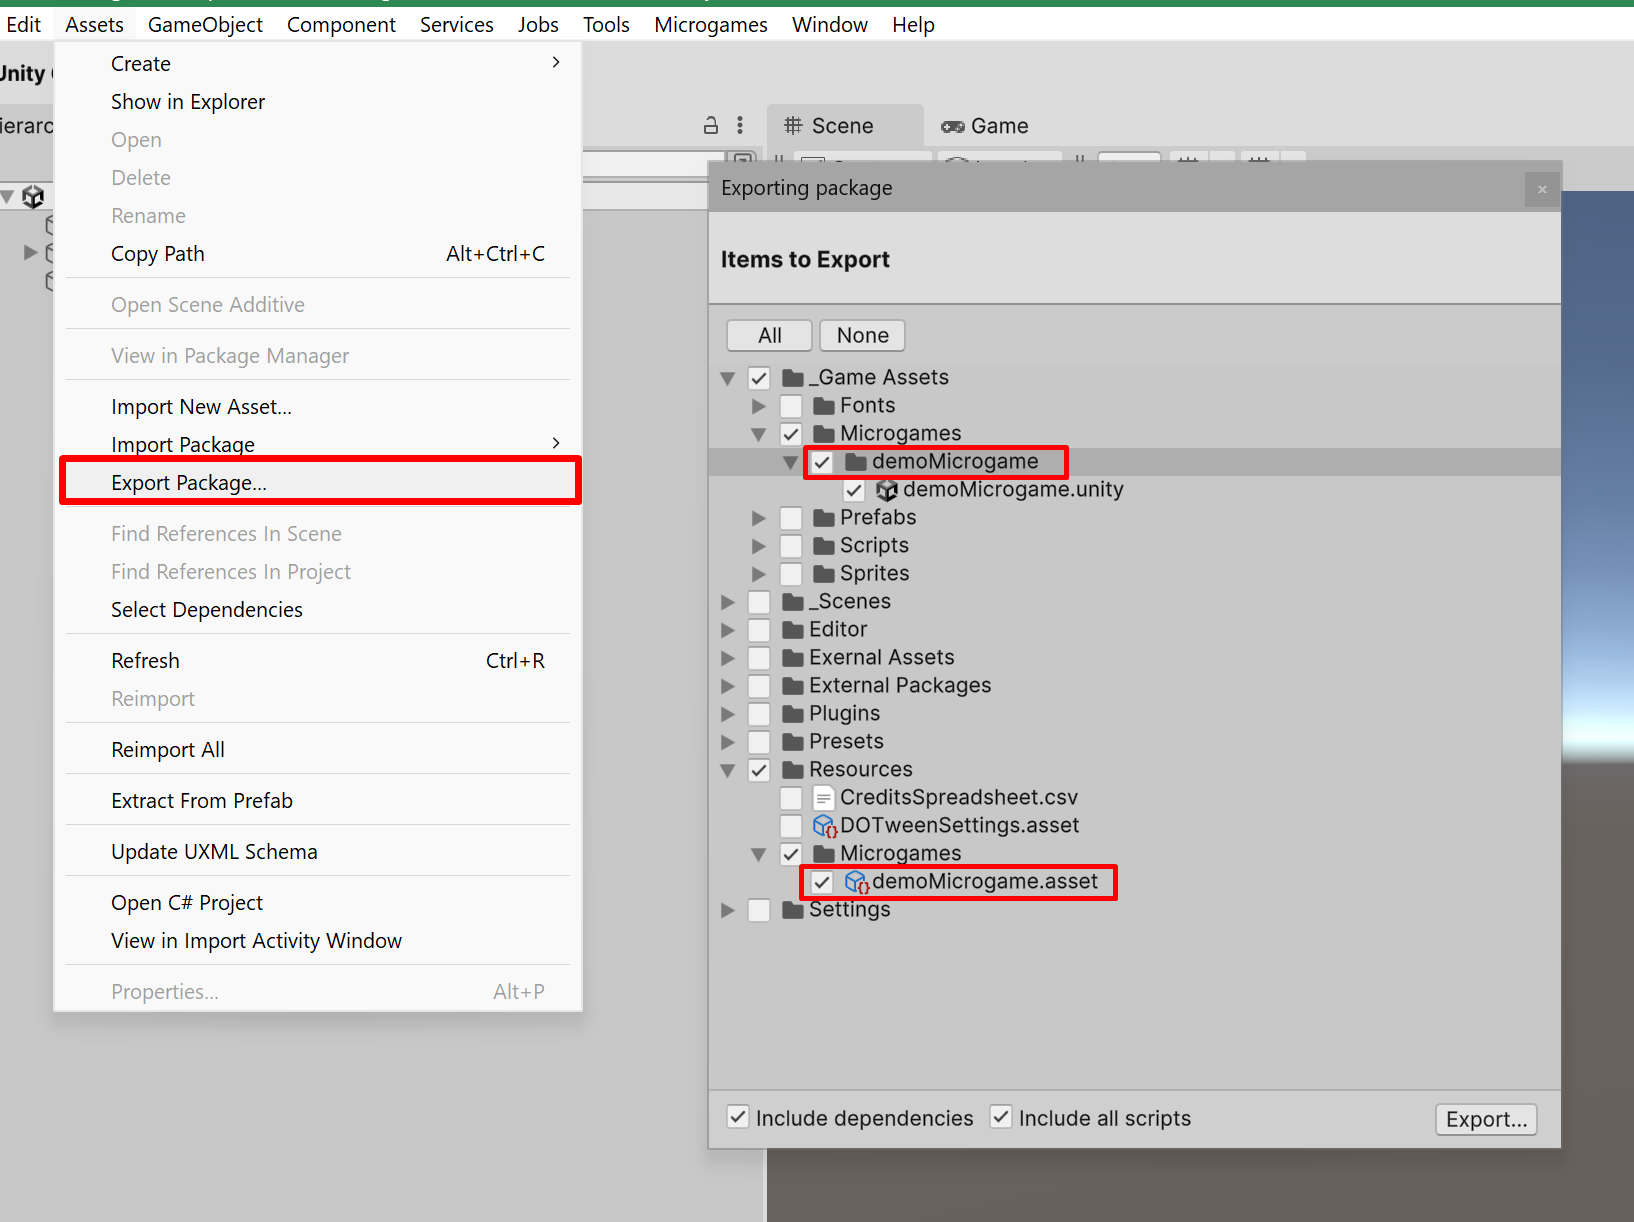Close the Exporting package dialog
The height and width of the screenshot is (1222, 1634).
[1542, 189]
